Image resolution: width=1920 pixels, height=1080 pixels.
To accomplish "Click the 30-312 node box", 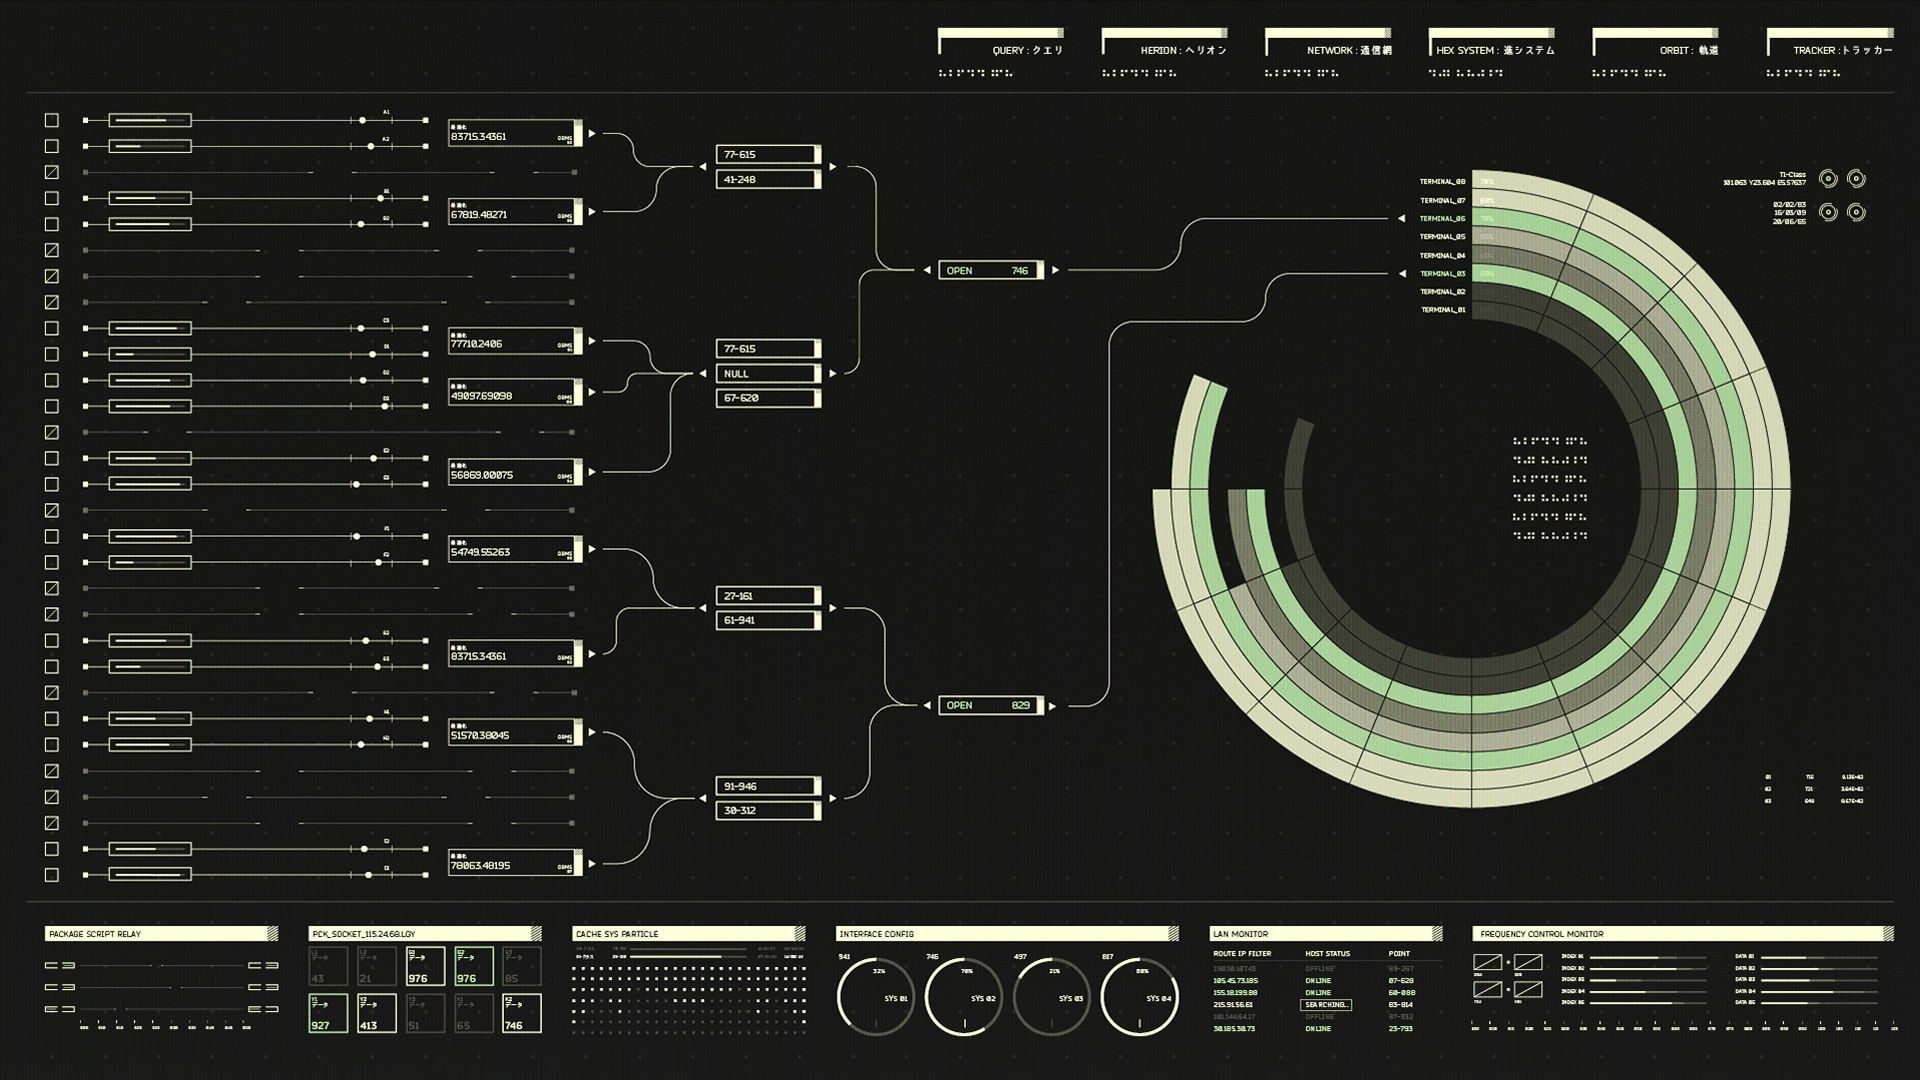I will pos(769,810).
